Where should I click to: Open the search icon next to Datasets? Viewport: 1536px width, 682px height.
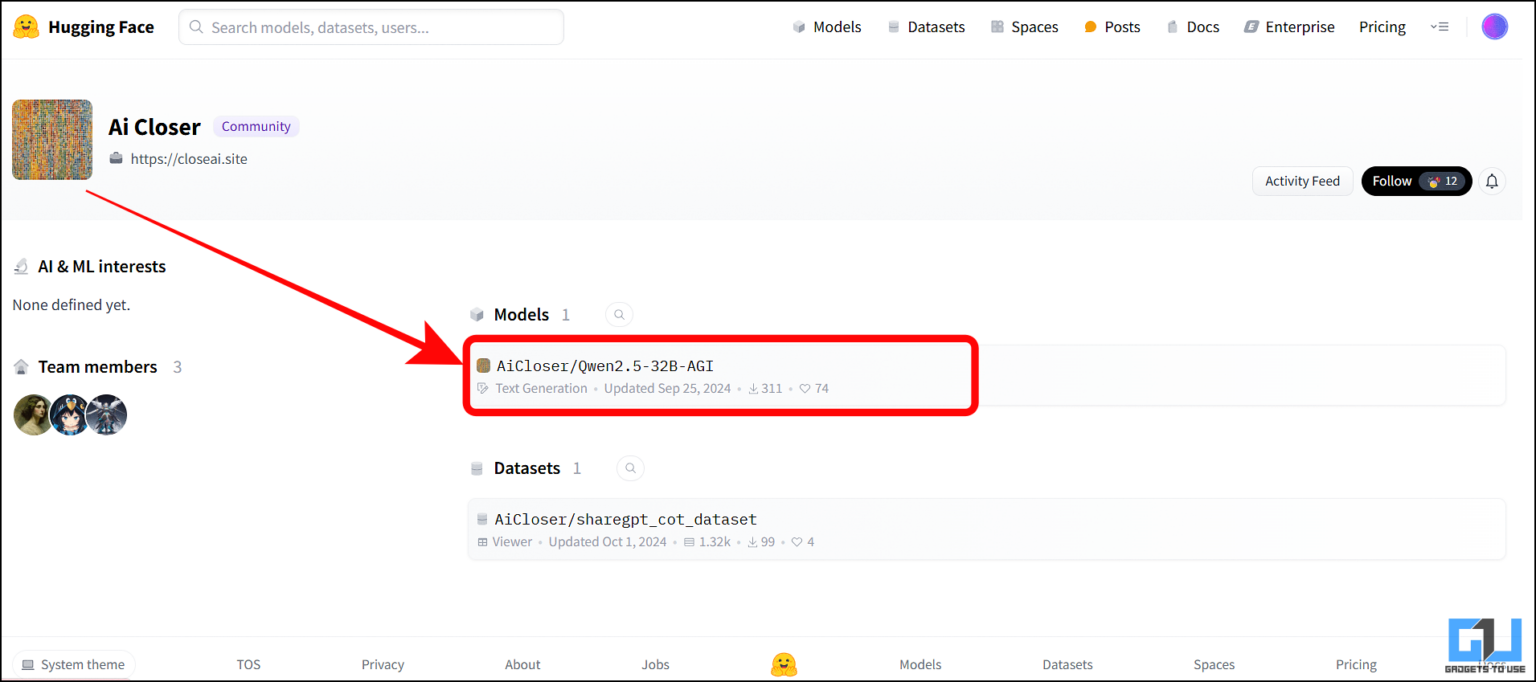pos(630,468)
